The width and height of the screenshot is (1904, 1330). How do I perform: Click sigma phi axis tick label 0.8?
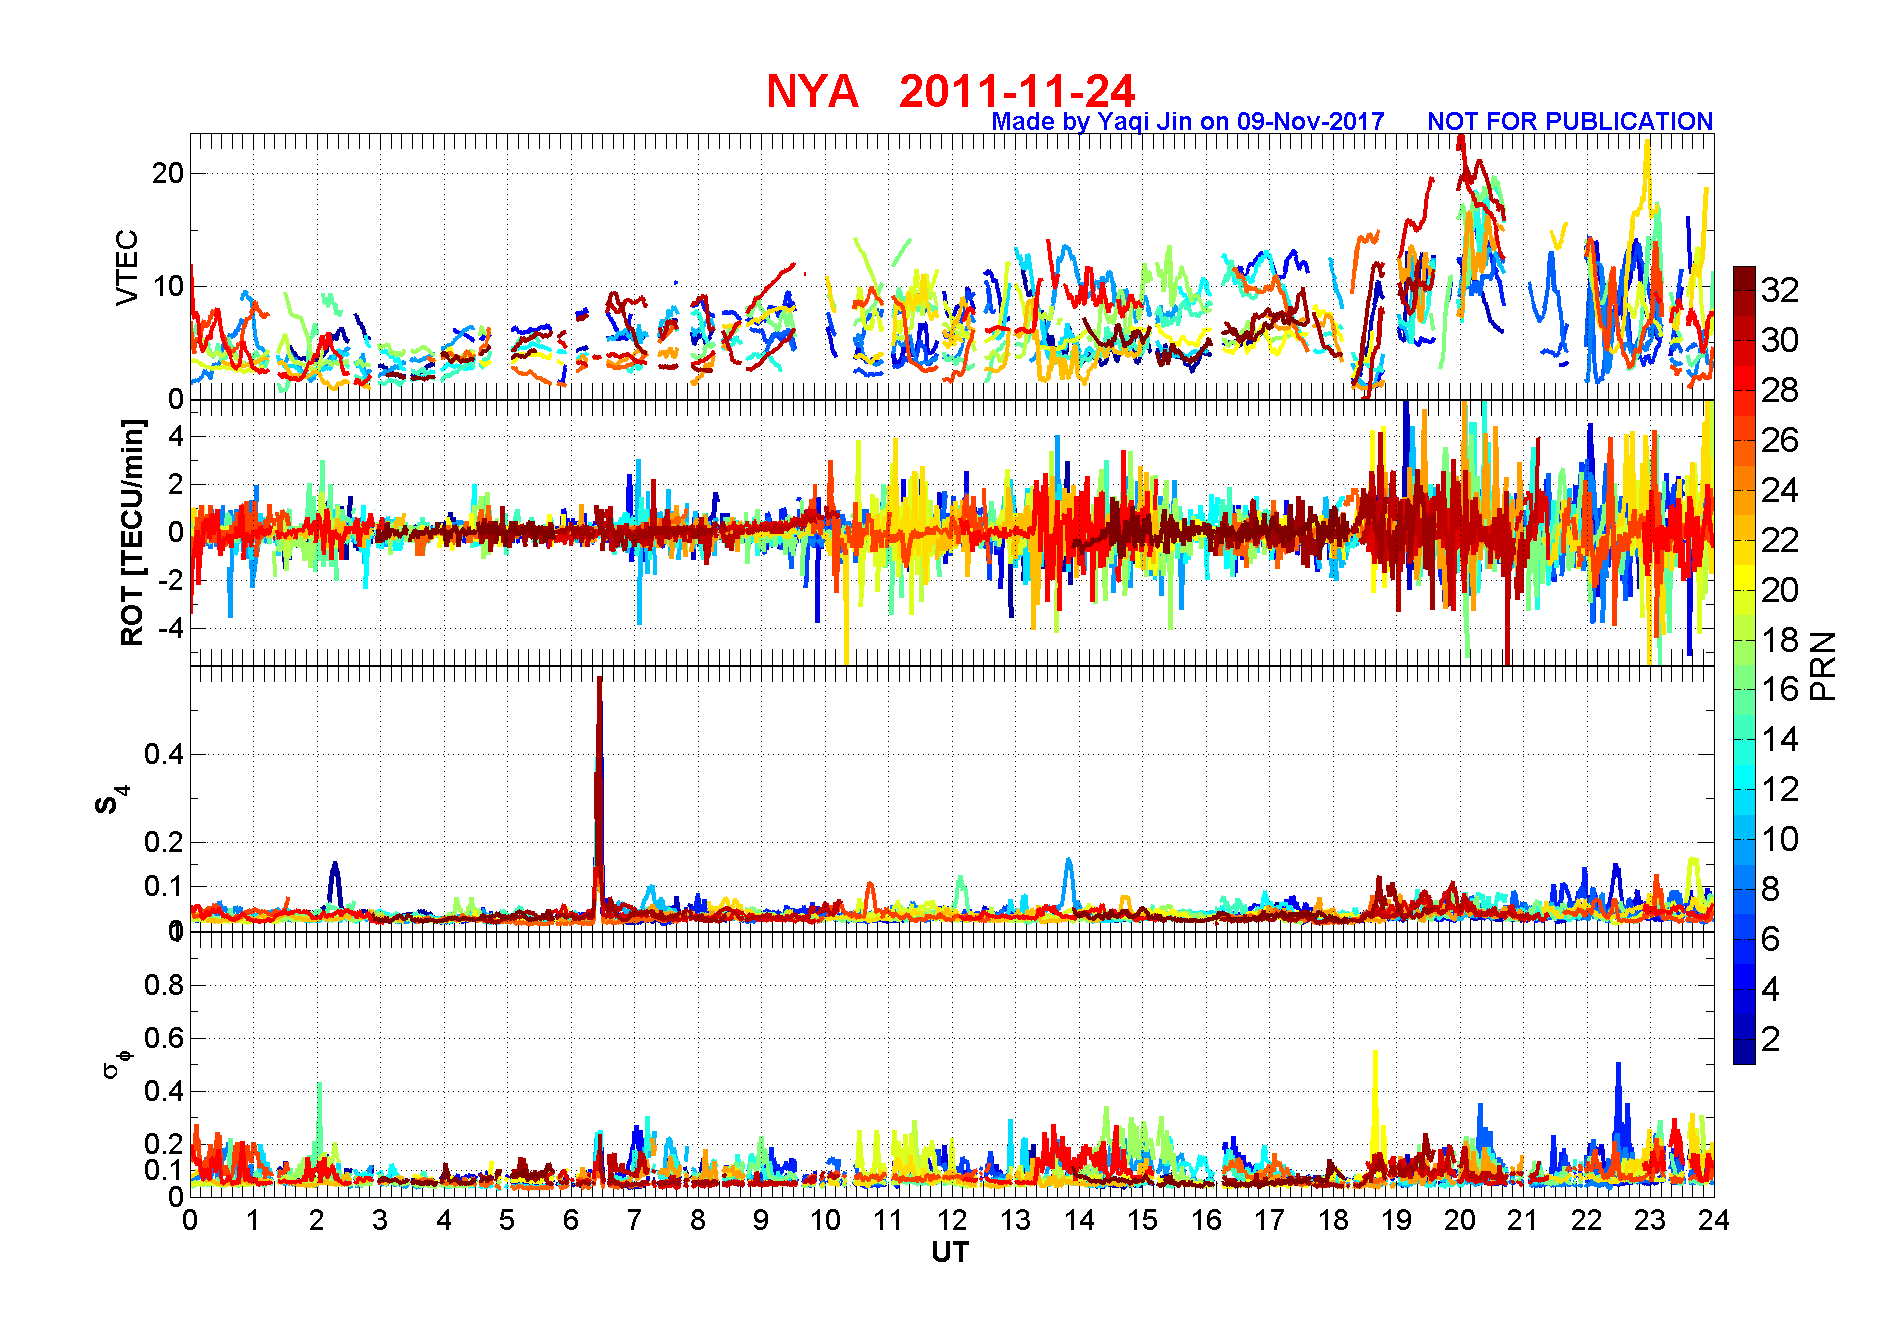coord(164,985)
